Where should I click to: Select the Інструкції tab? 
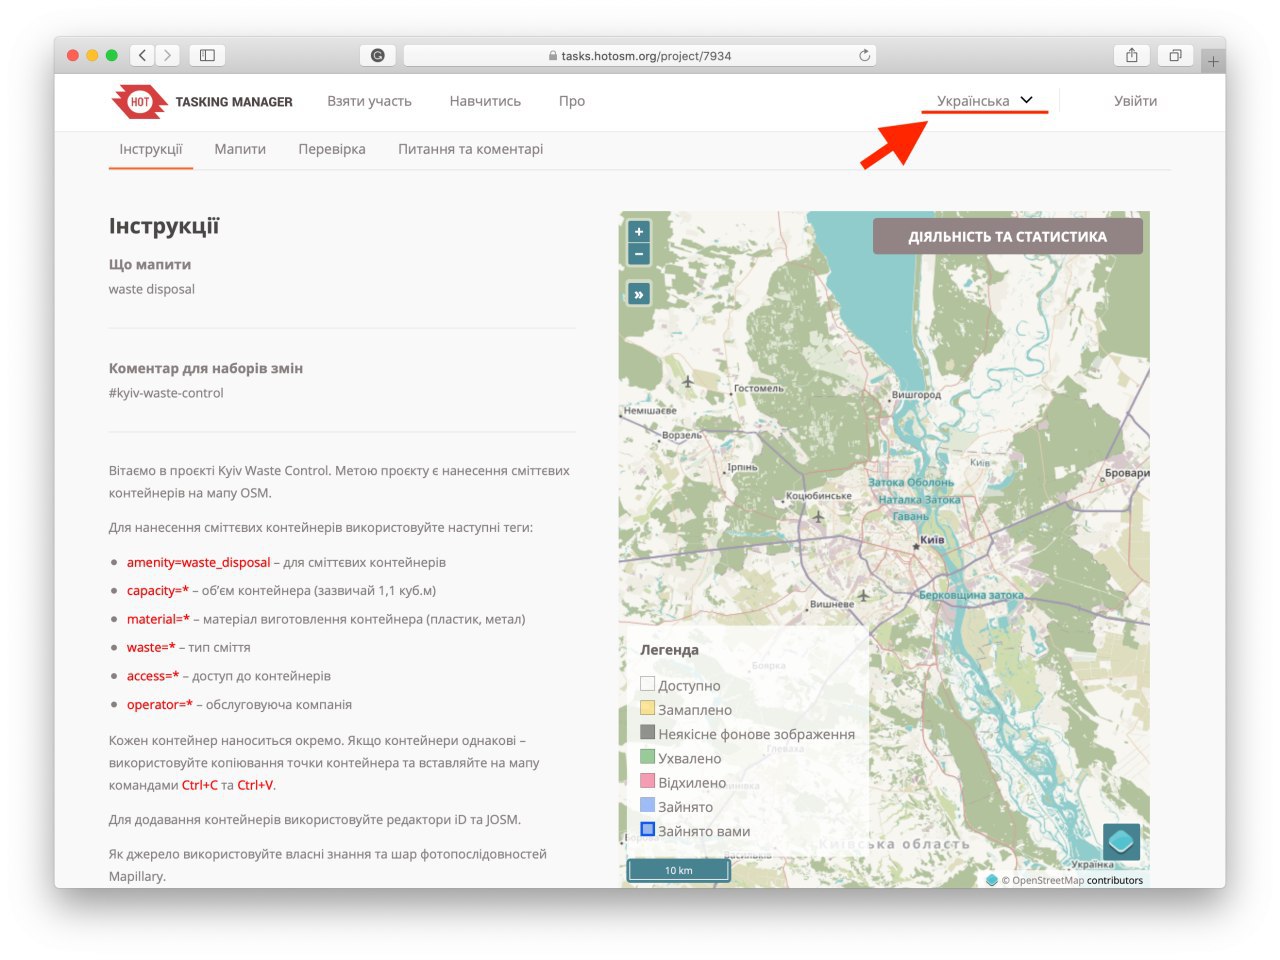click(x=151, y=149)
